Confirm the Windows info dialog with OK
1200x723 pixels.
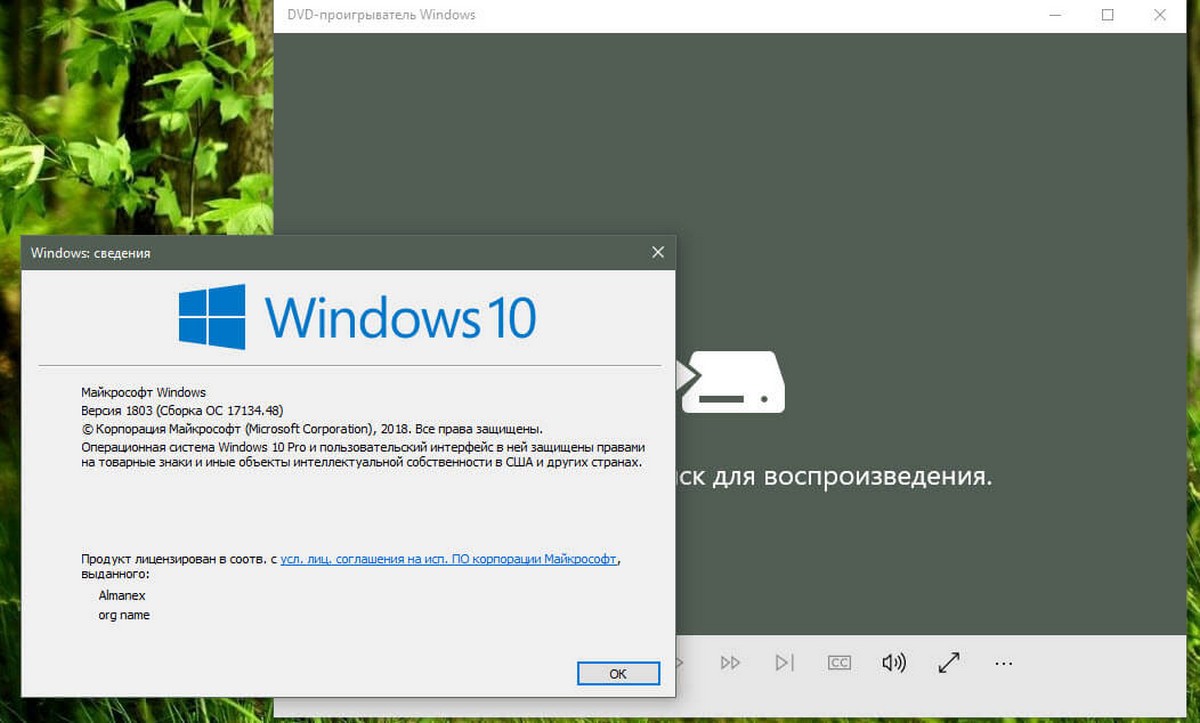tap(618, 674)
